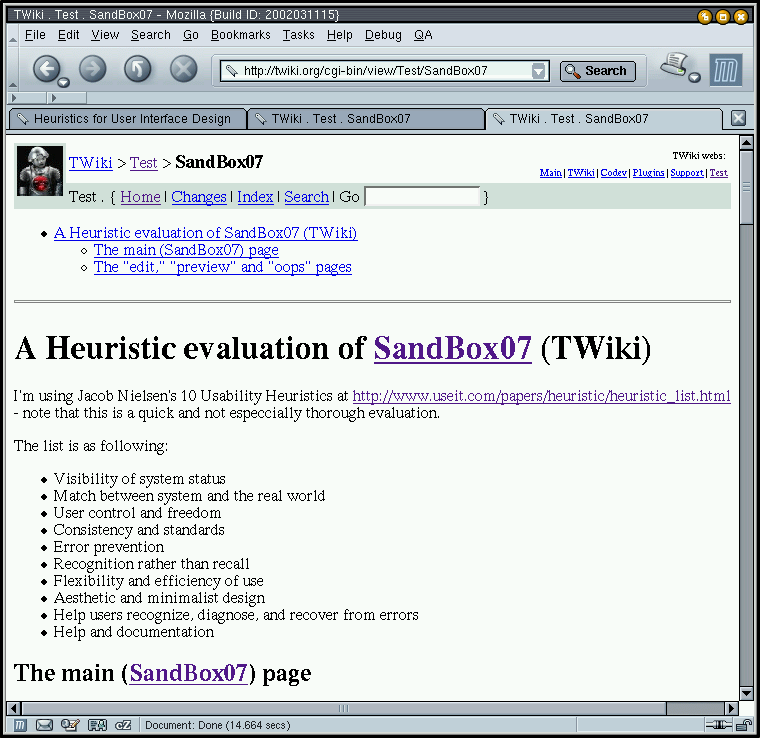Click the horizontal scrollbar right arrow

pyautogui.click(x=731, y=708)
